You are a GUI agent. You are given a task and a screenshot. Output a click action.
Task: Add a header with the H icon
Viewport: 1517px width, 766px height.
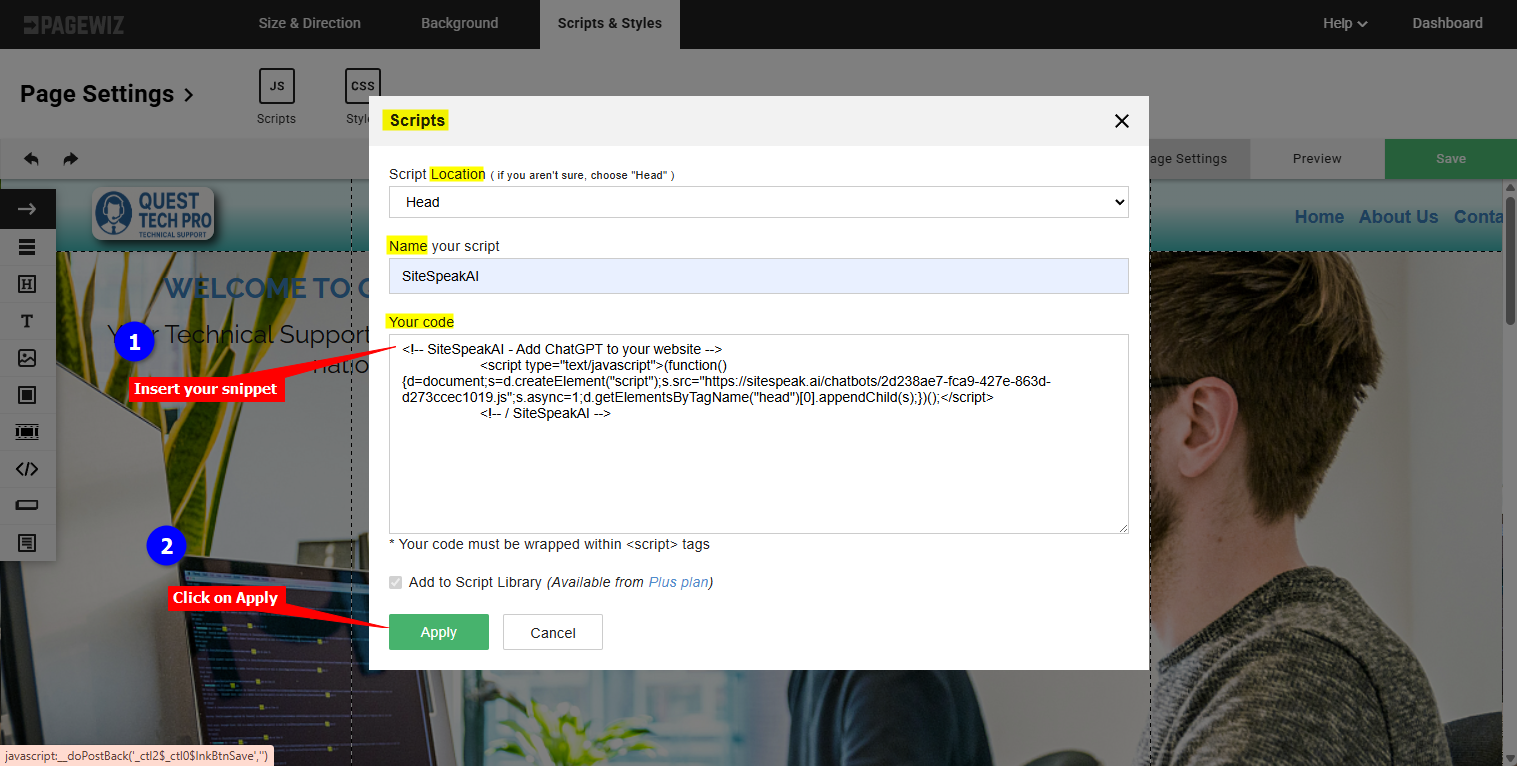point(27,284)
